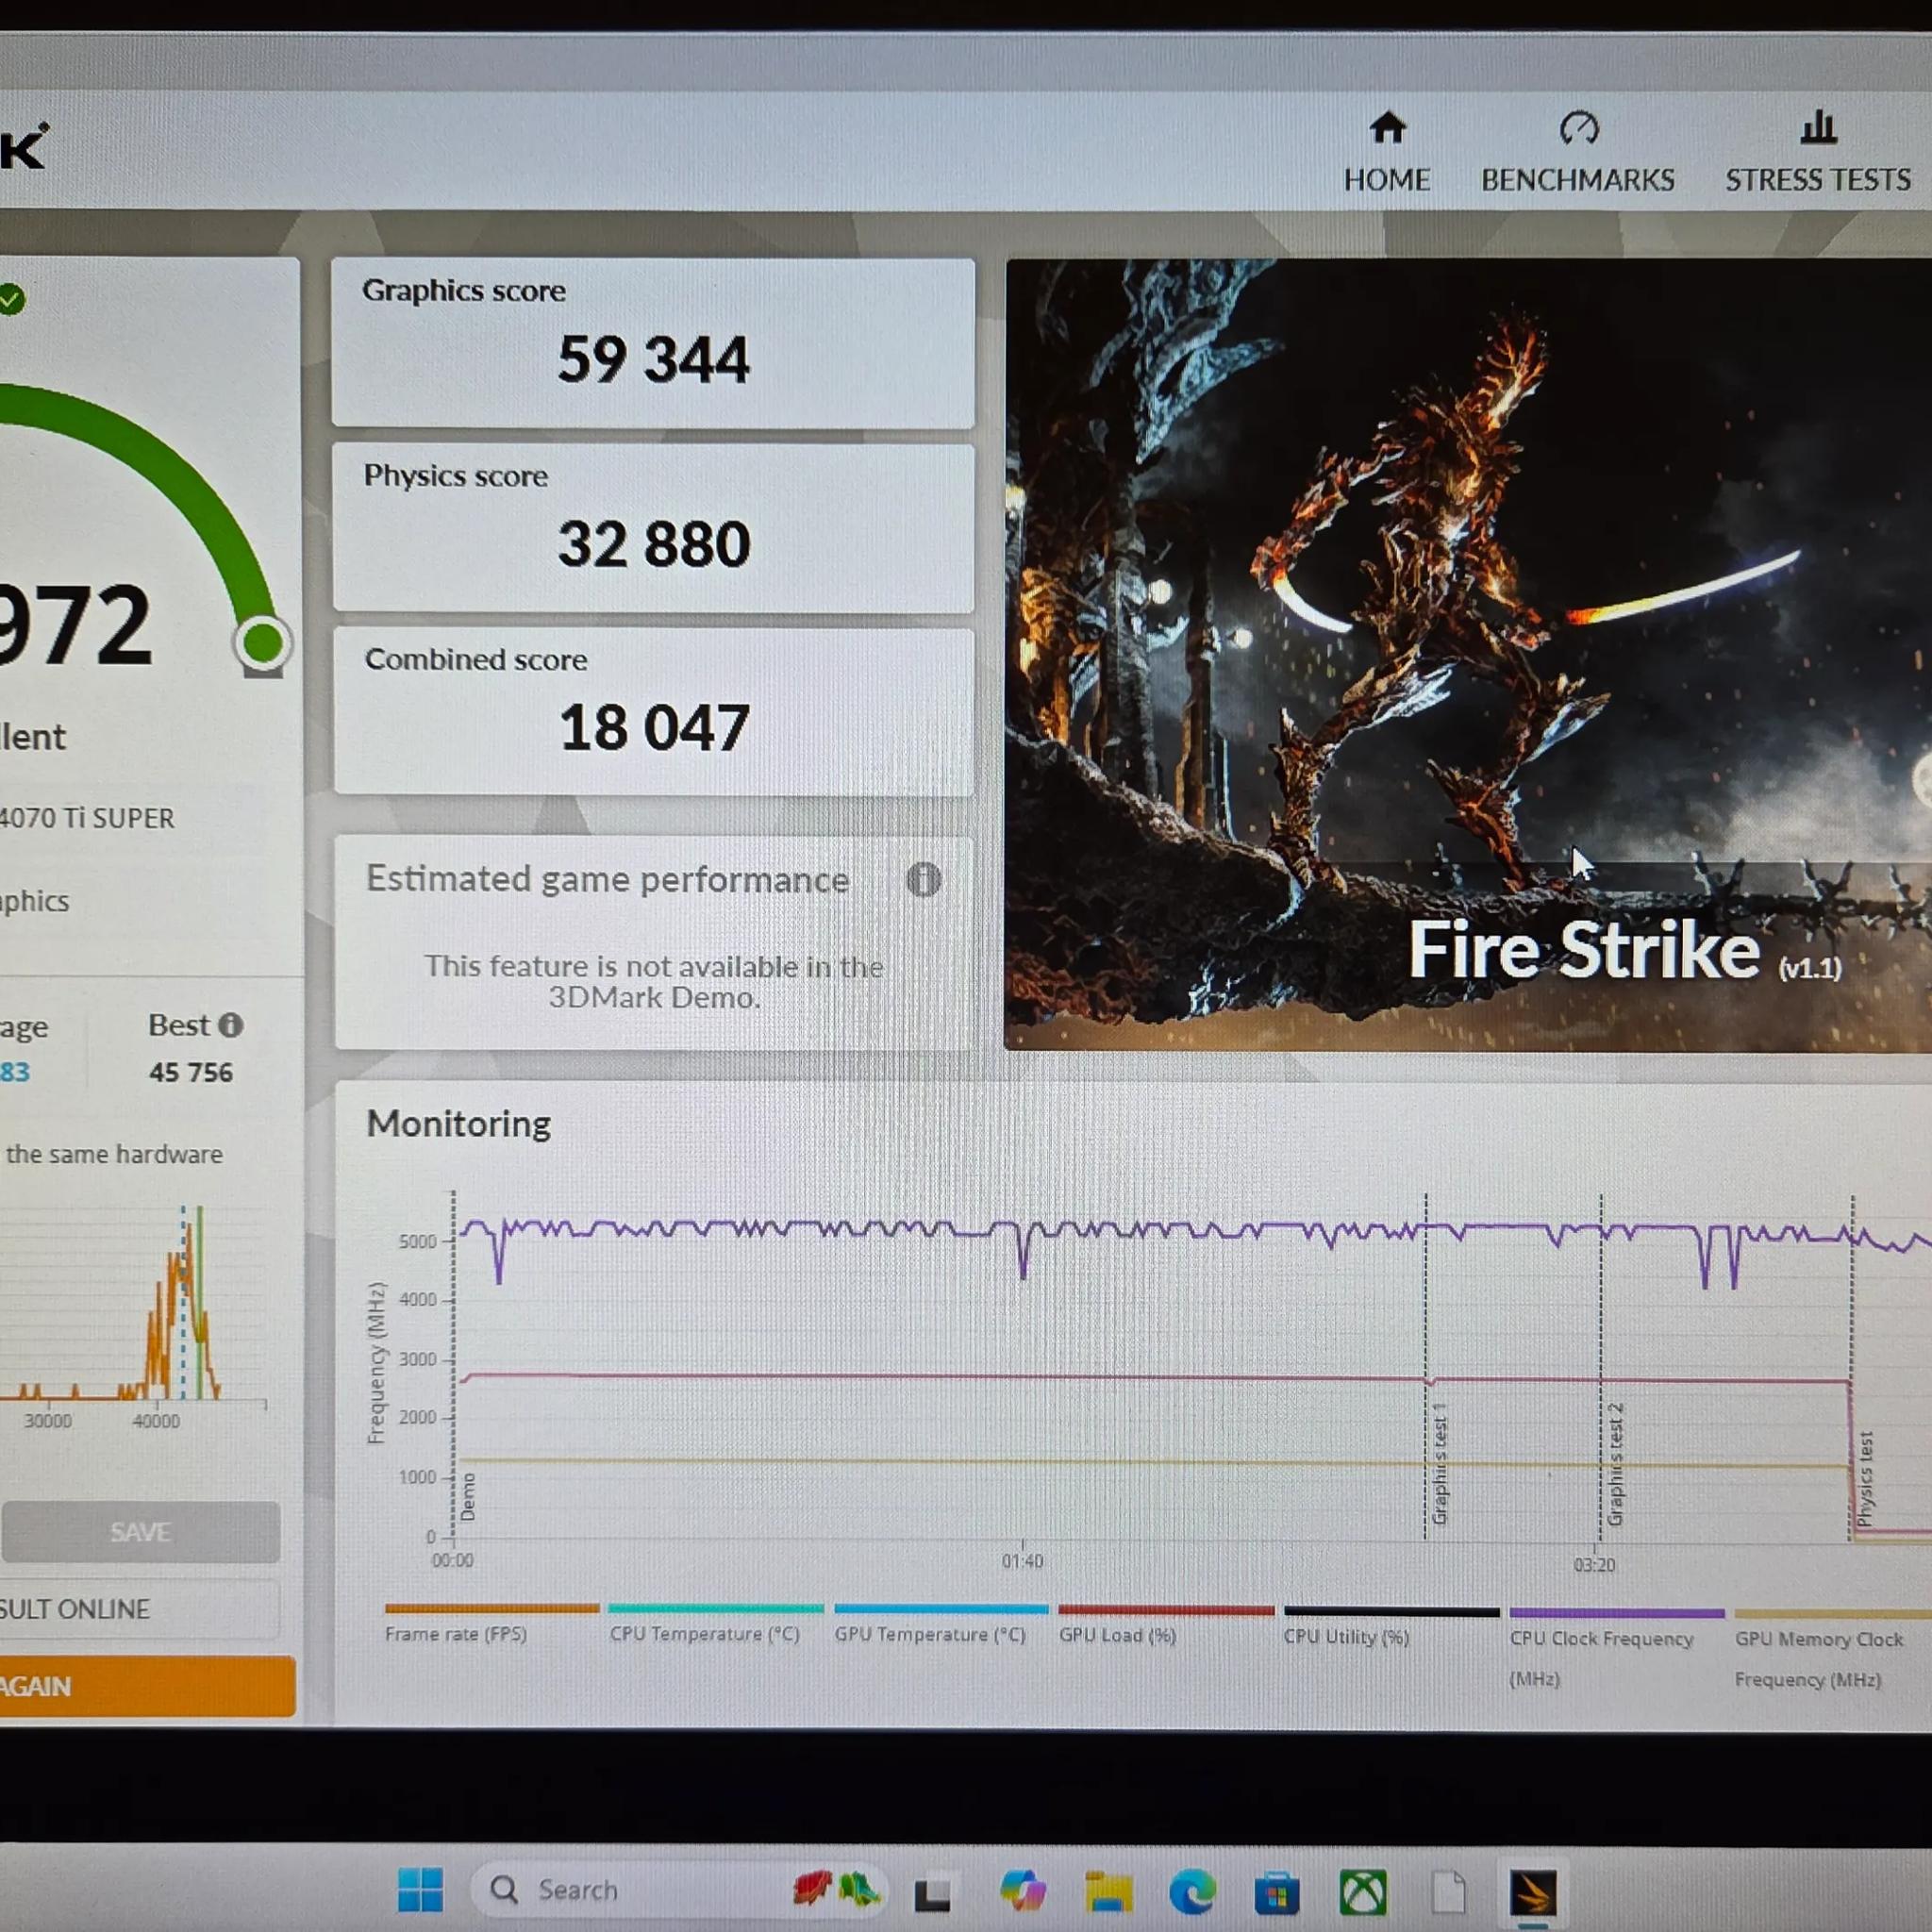Click the greyed-out SAVE button
The width and height of the screenshot is (1932, 1932).
pos(140,1532)
